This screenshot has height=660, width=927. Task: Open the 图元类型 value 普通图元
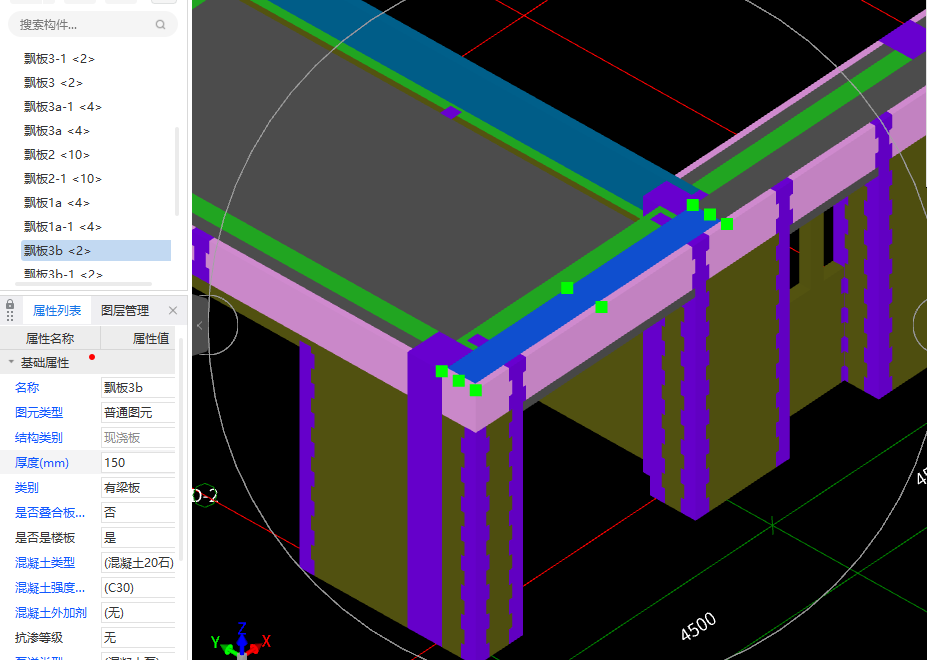pos(138,412)
